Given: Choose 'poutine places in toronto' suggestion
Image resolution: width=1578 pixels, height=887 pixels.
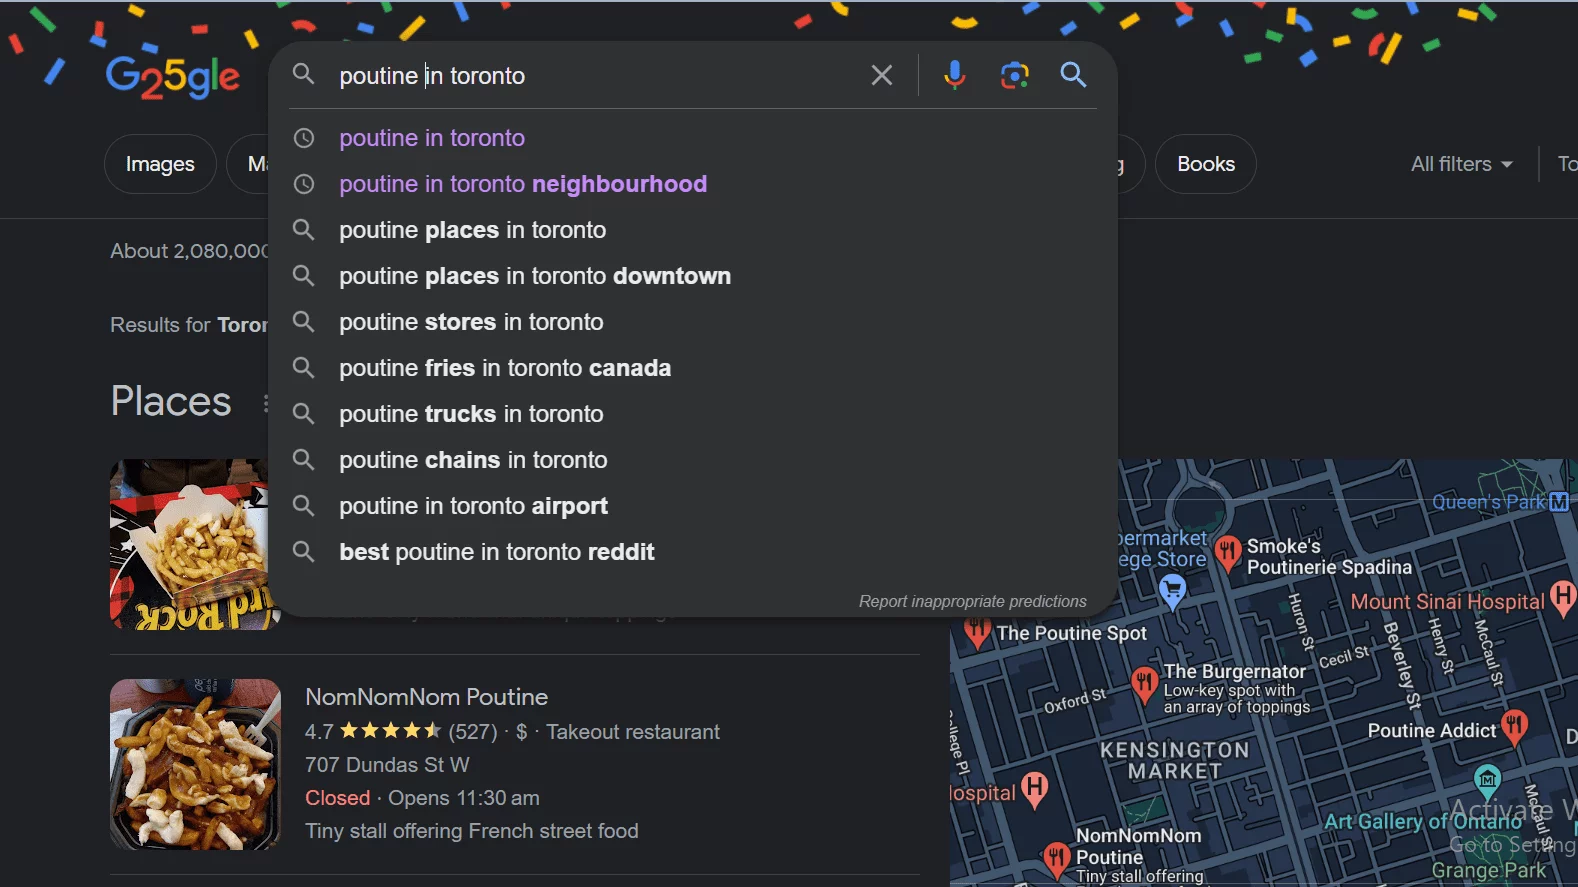Looking at the screenshot, I should tap(473, 230).
